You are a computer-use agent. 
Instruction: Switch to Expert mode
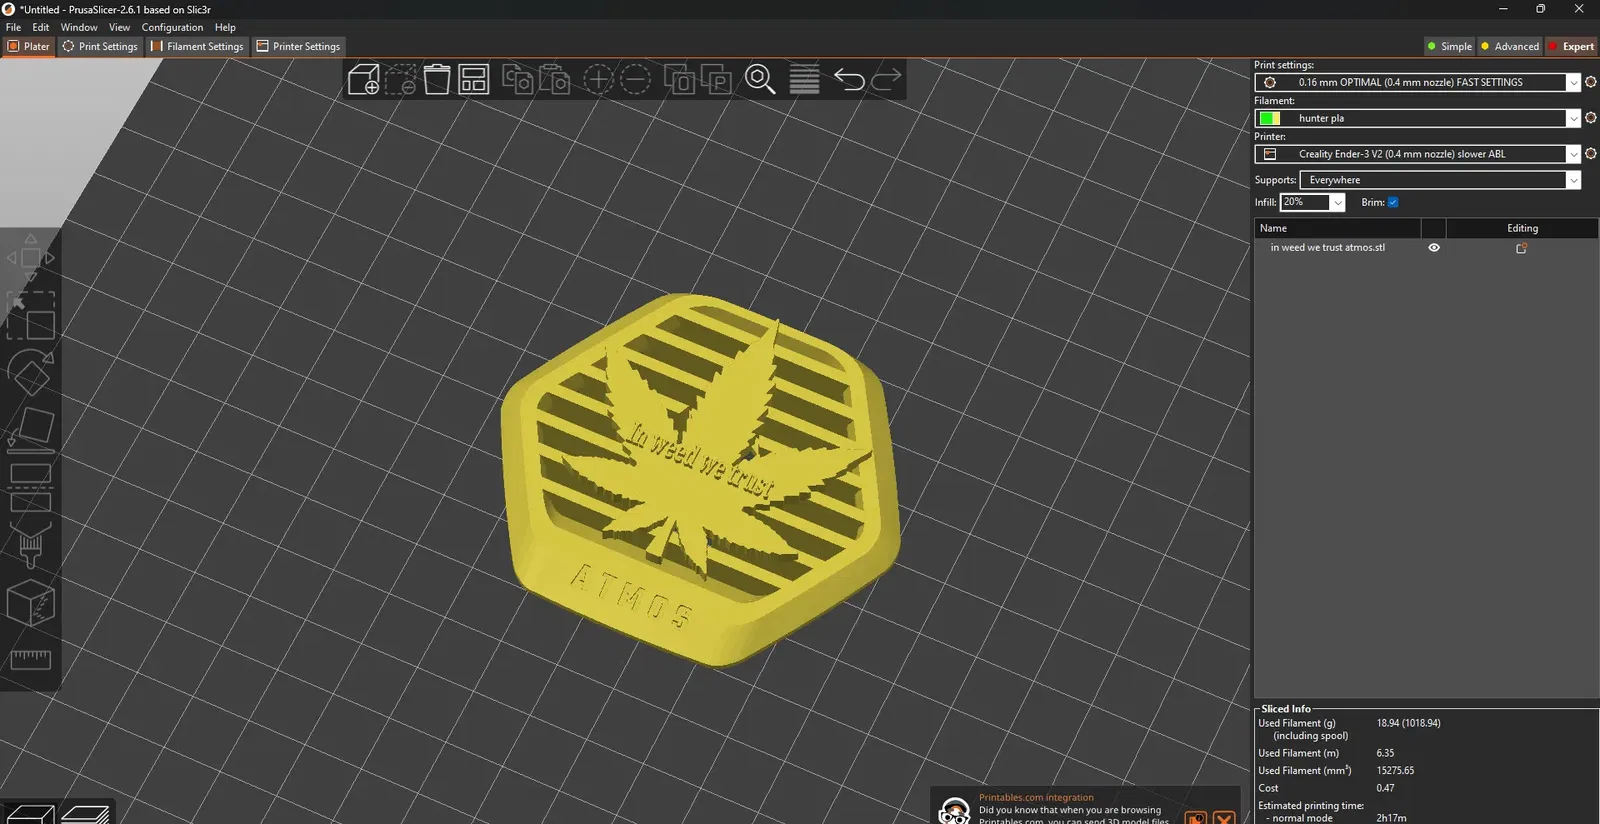1571,46
